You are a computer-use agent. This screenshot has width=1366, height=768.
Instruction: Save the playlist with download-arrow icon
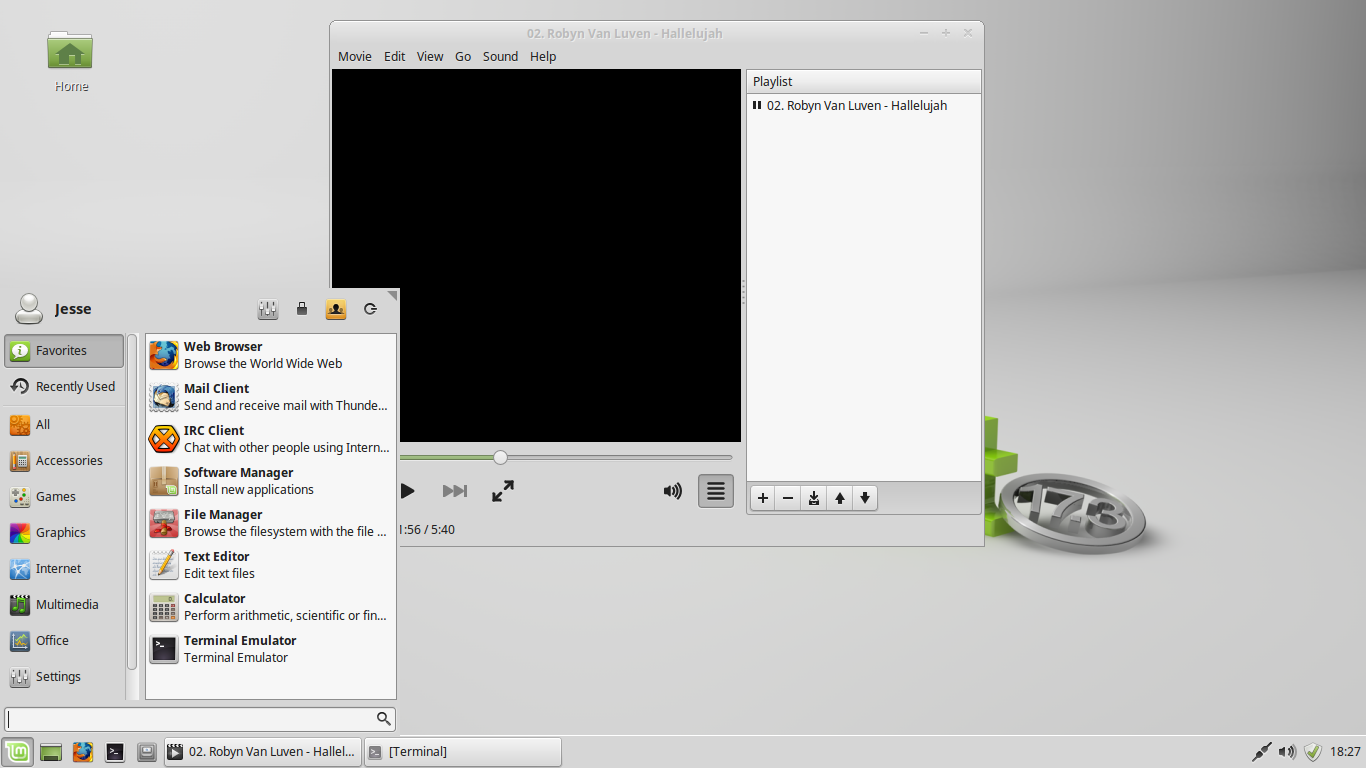(814, 498)
